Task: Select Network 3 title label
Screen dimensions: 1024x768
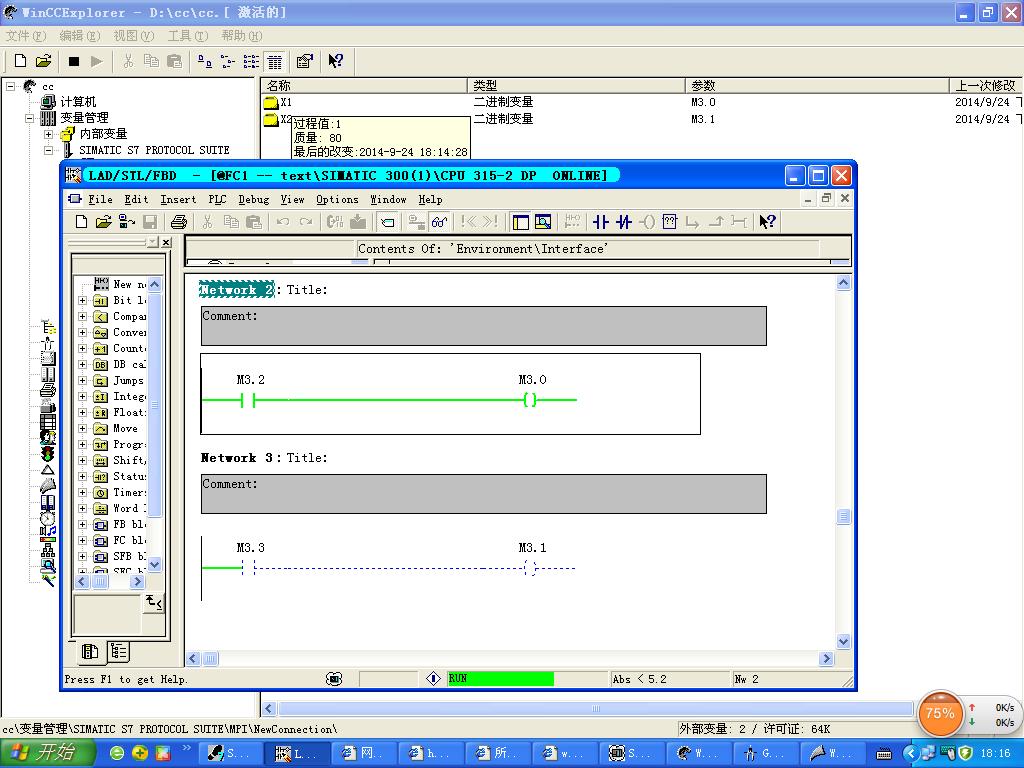Action: (x=236, y=458)
